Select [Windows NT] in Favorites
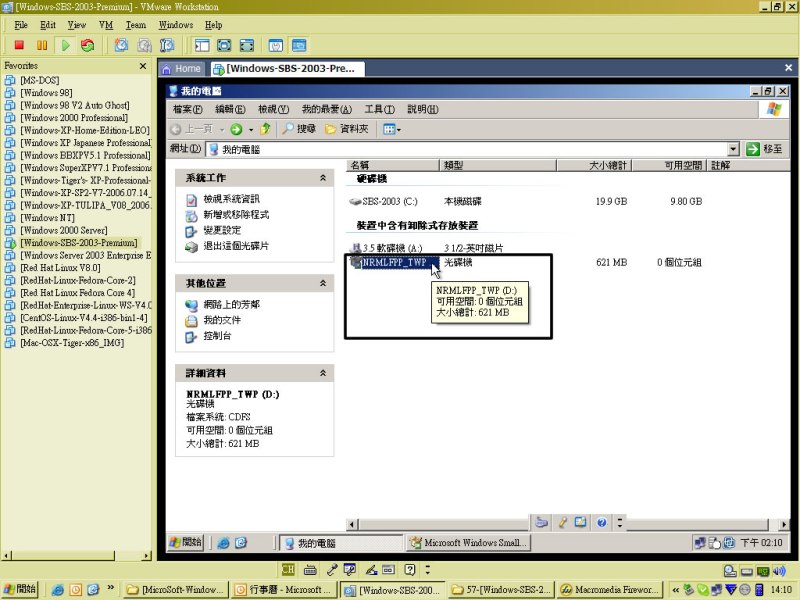 pos(47,218)
